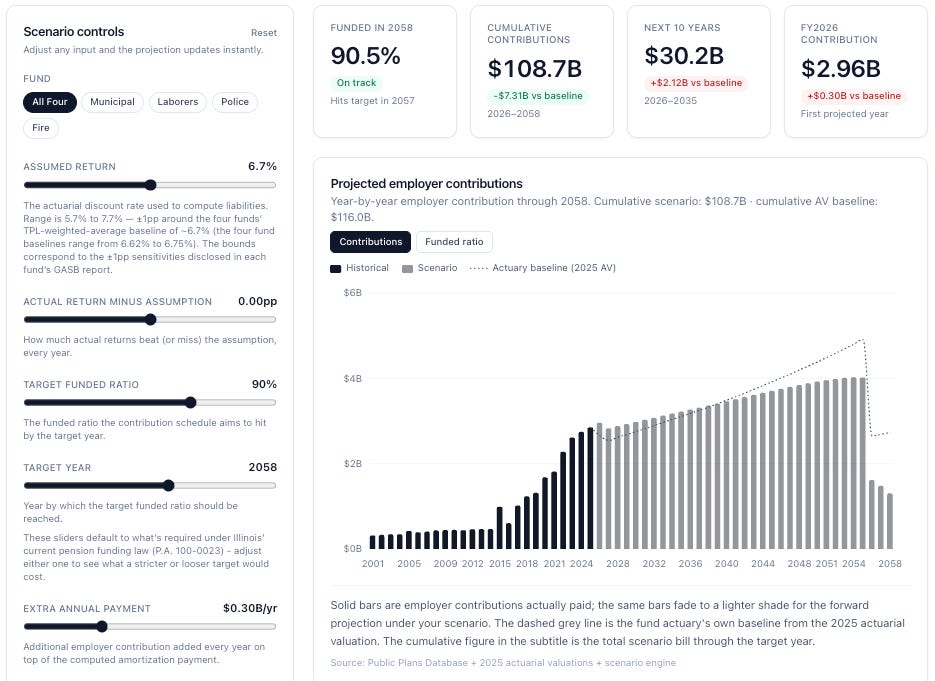Choose the Laborers fund filter
The image size is (935, 681).
pyautogui.click(x=178, y=102)
